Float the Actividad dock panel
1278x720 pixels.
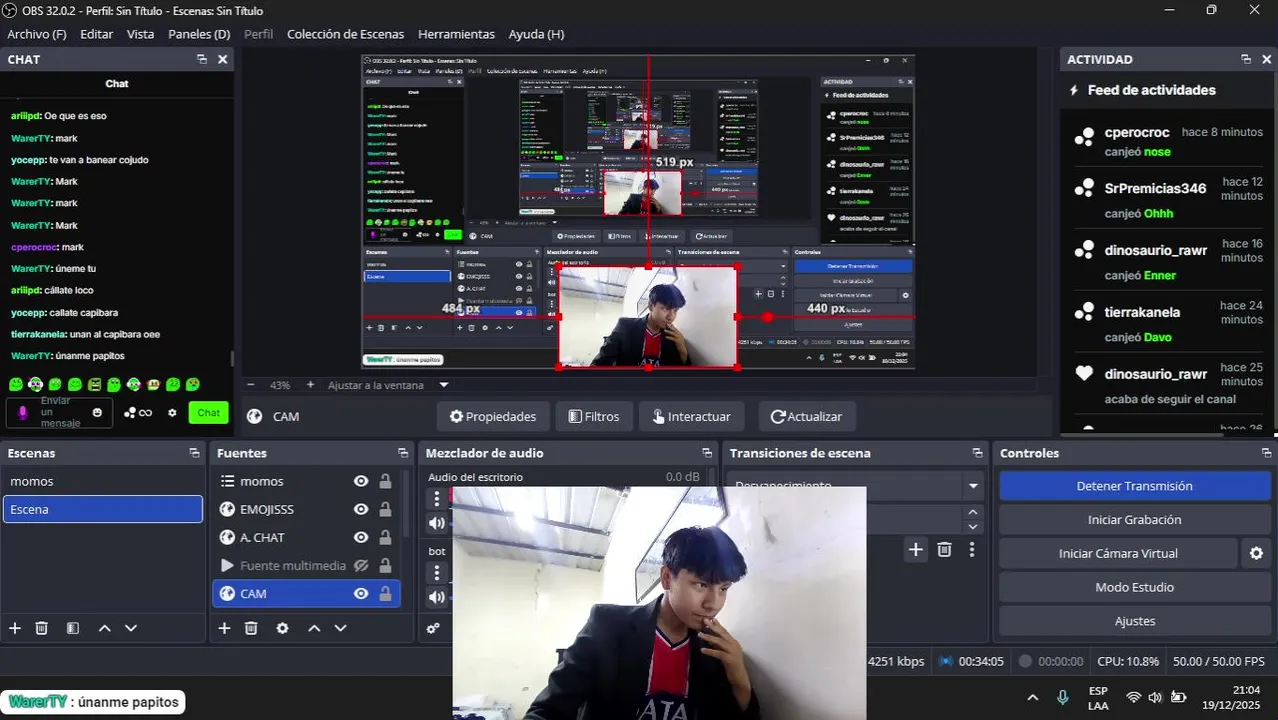pos(1245,59)
